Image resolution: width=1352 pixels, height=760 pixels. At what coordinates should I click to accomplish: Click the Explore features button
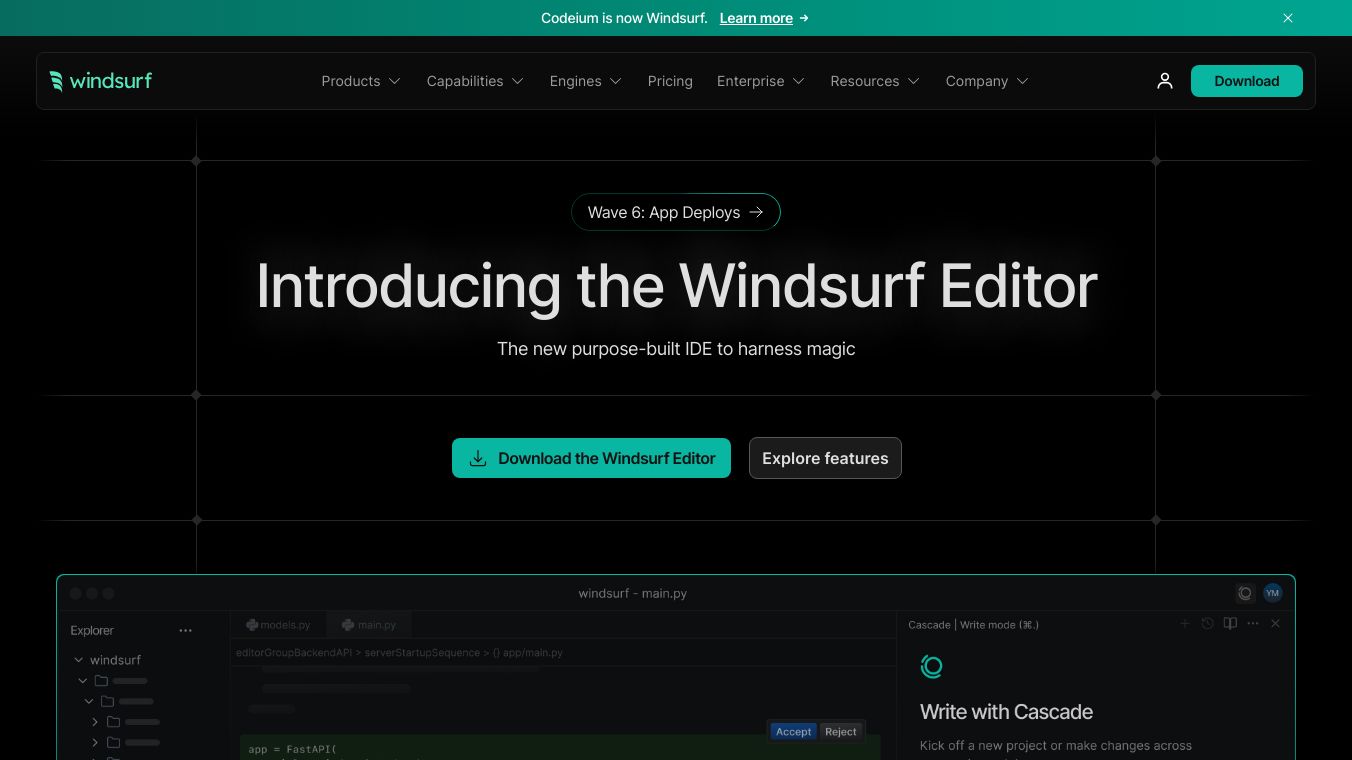(825, 458)
